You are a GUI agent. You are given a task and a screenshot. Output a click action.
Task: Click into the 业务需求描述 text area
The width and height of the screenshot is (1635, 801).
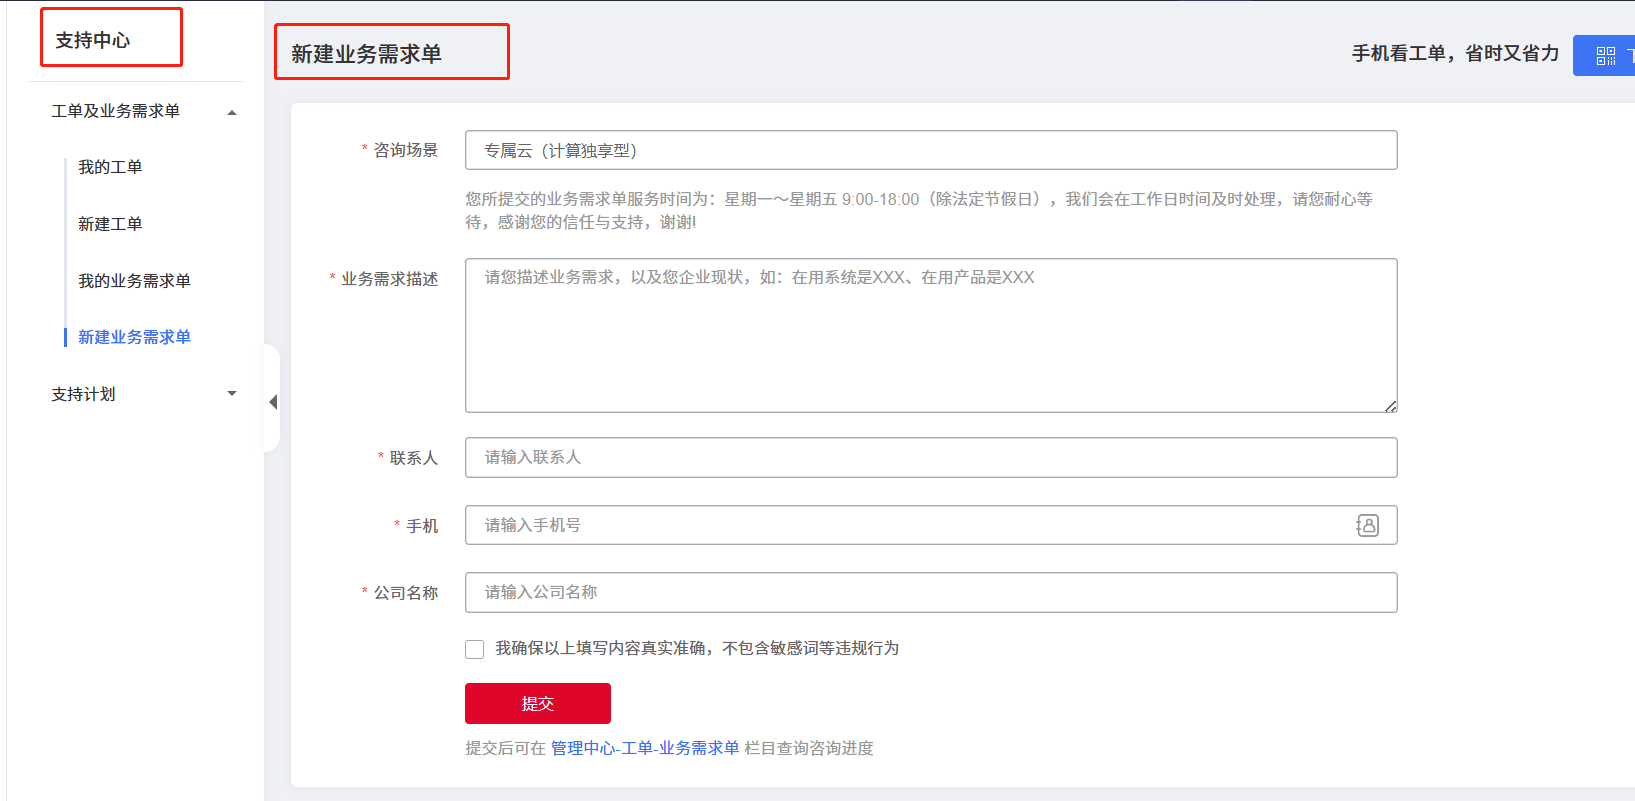tap(930, 335)
